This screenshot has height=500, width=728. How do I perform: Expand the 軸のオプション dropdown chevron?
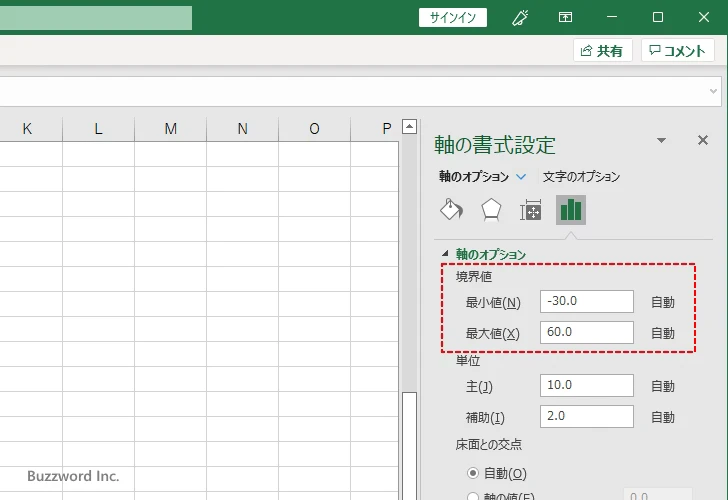pos(521,176)
